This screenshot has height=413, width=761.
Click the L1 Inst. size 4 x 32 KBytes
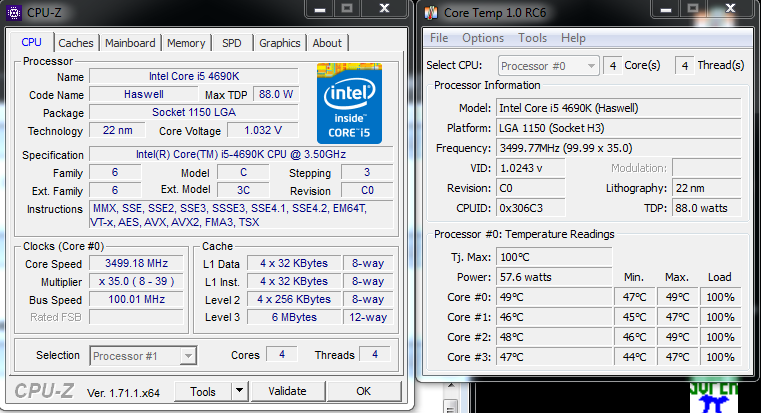[294, 281]
